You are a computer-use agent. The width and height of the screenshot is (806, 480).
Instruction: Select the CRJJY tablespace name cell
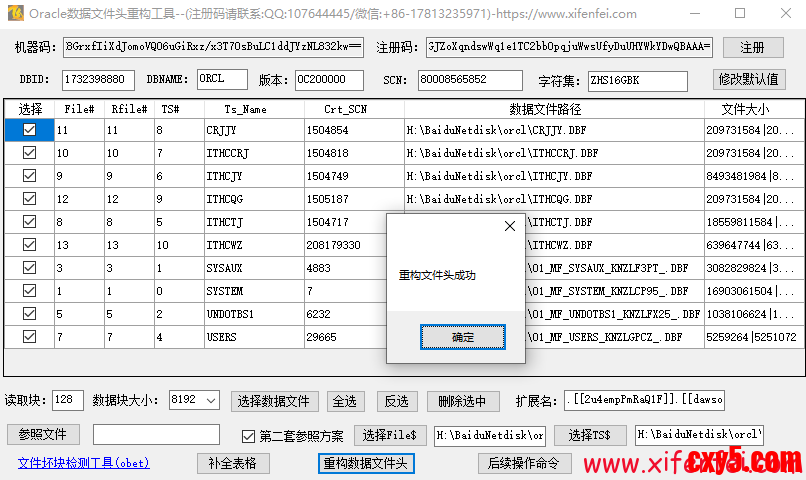(254, 130)
